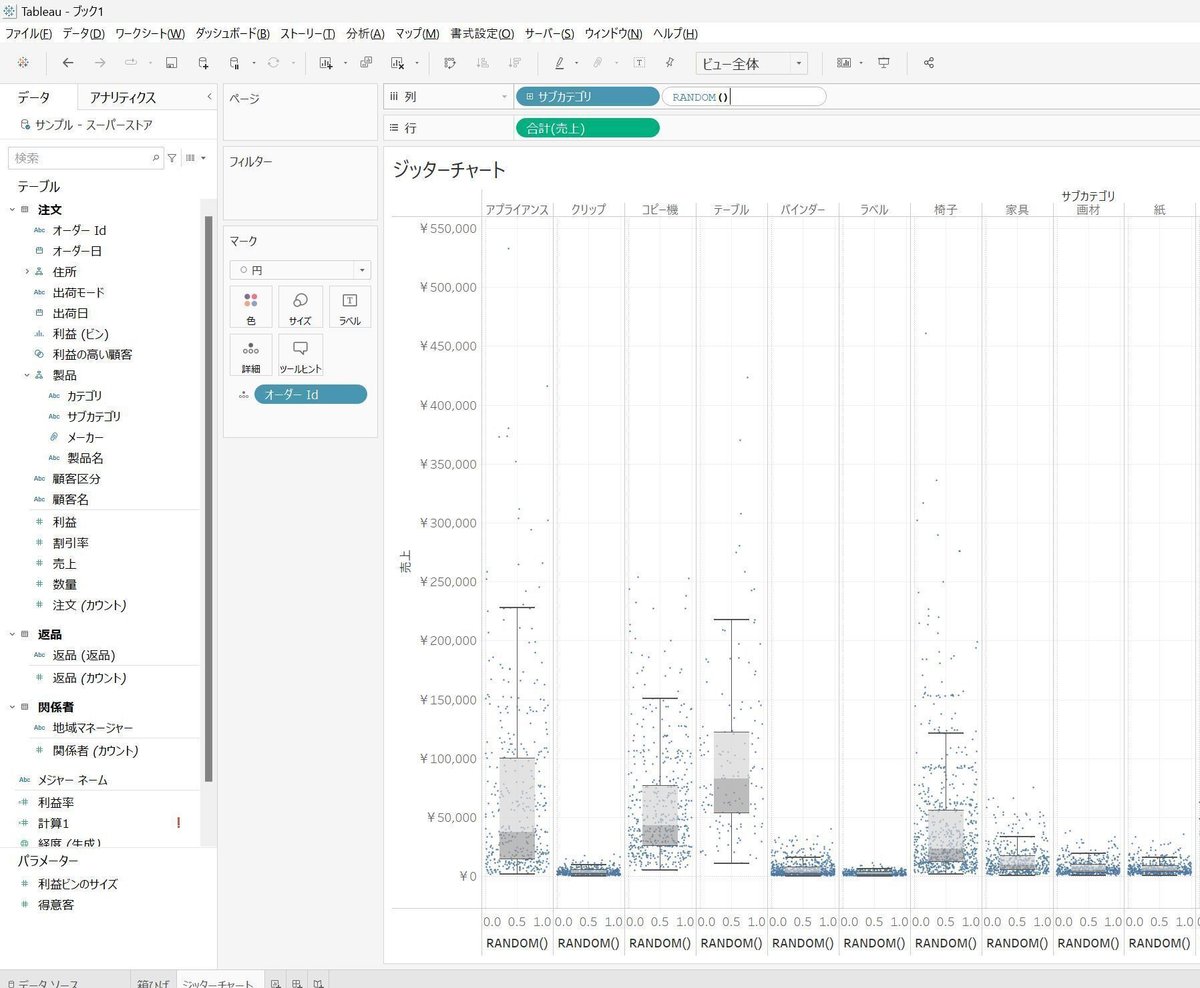The width and height of the screenshot is (1200, 988).
Task: Click the fix axes pin icon
Action: 670,63
